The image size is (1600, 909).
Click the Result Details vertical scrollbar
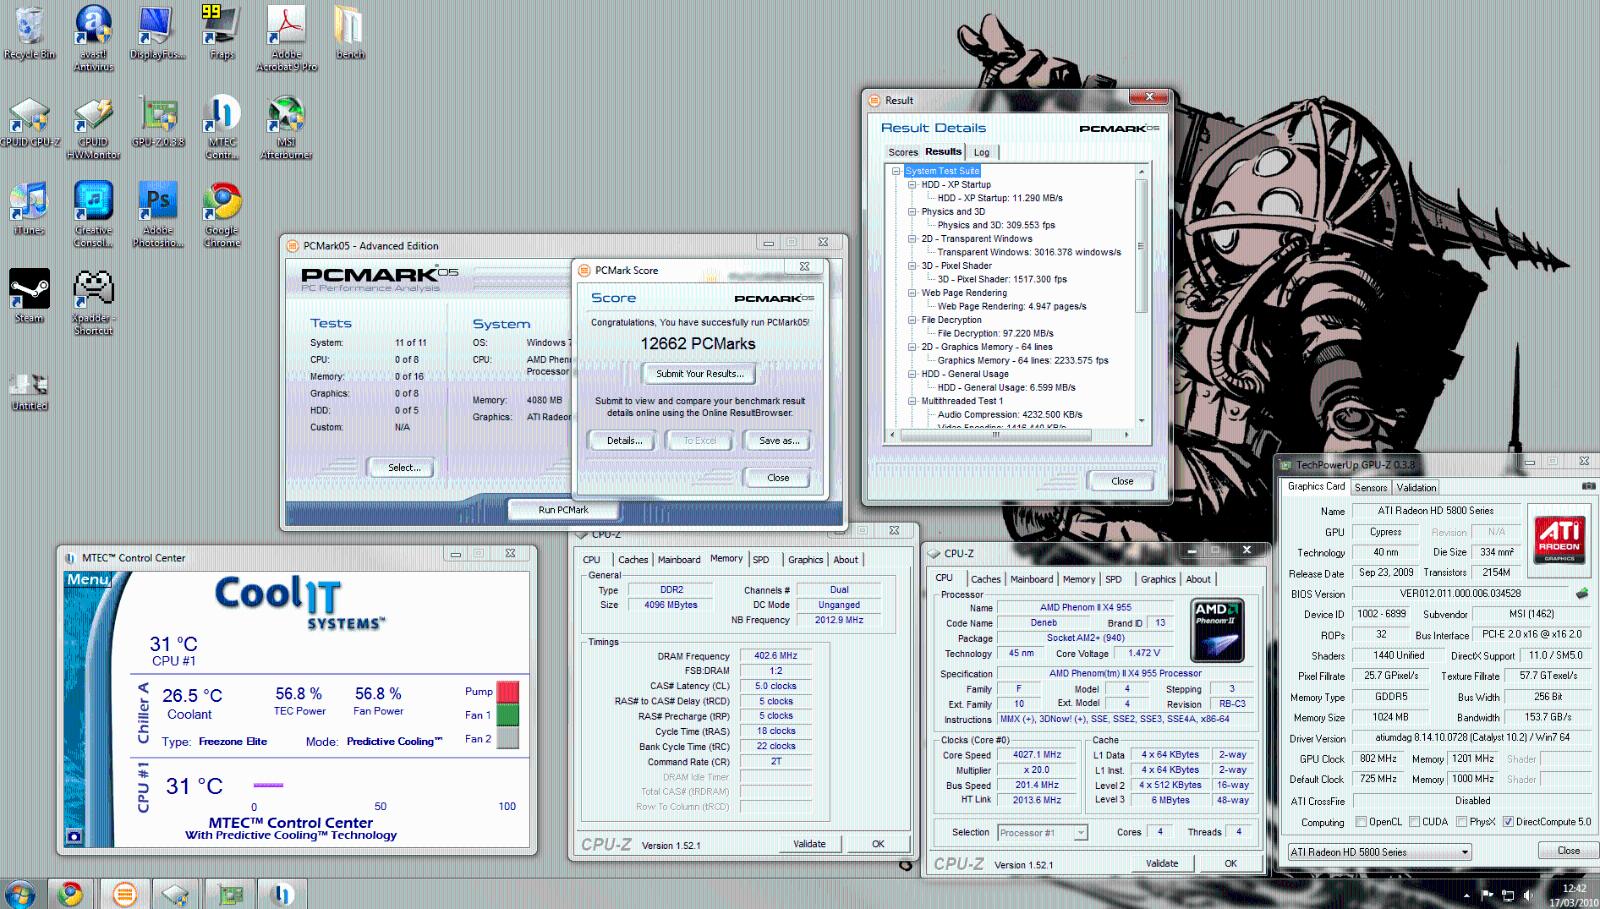(x=1141, y=297)
